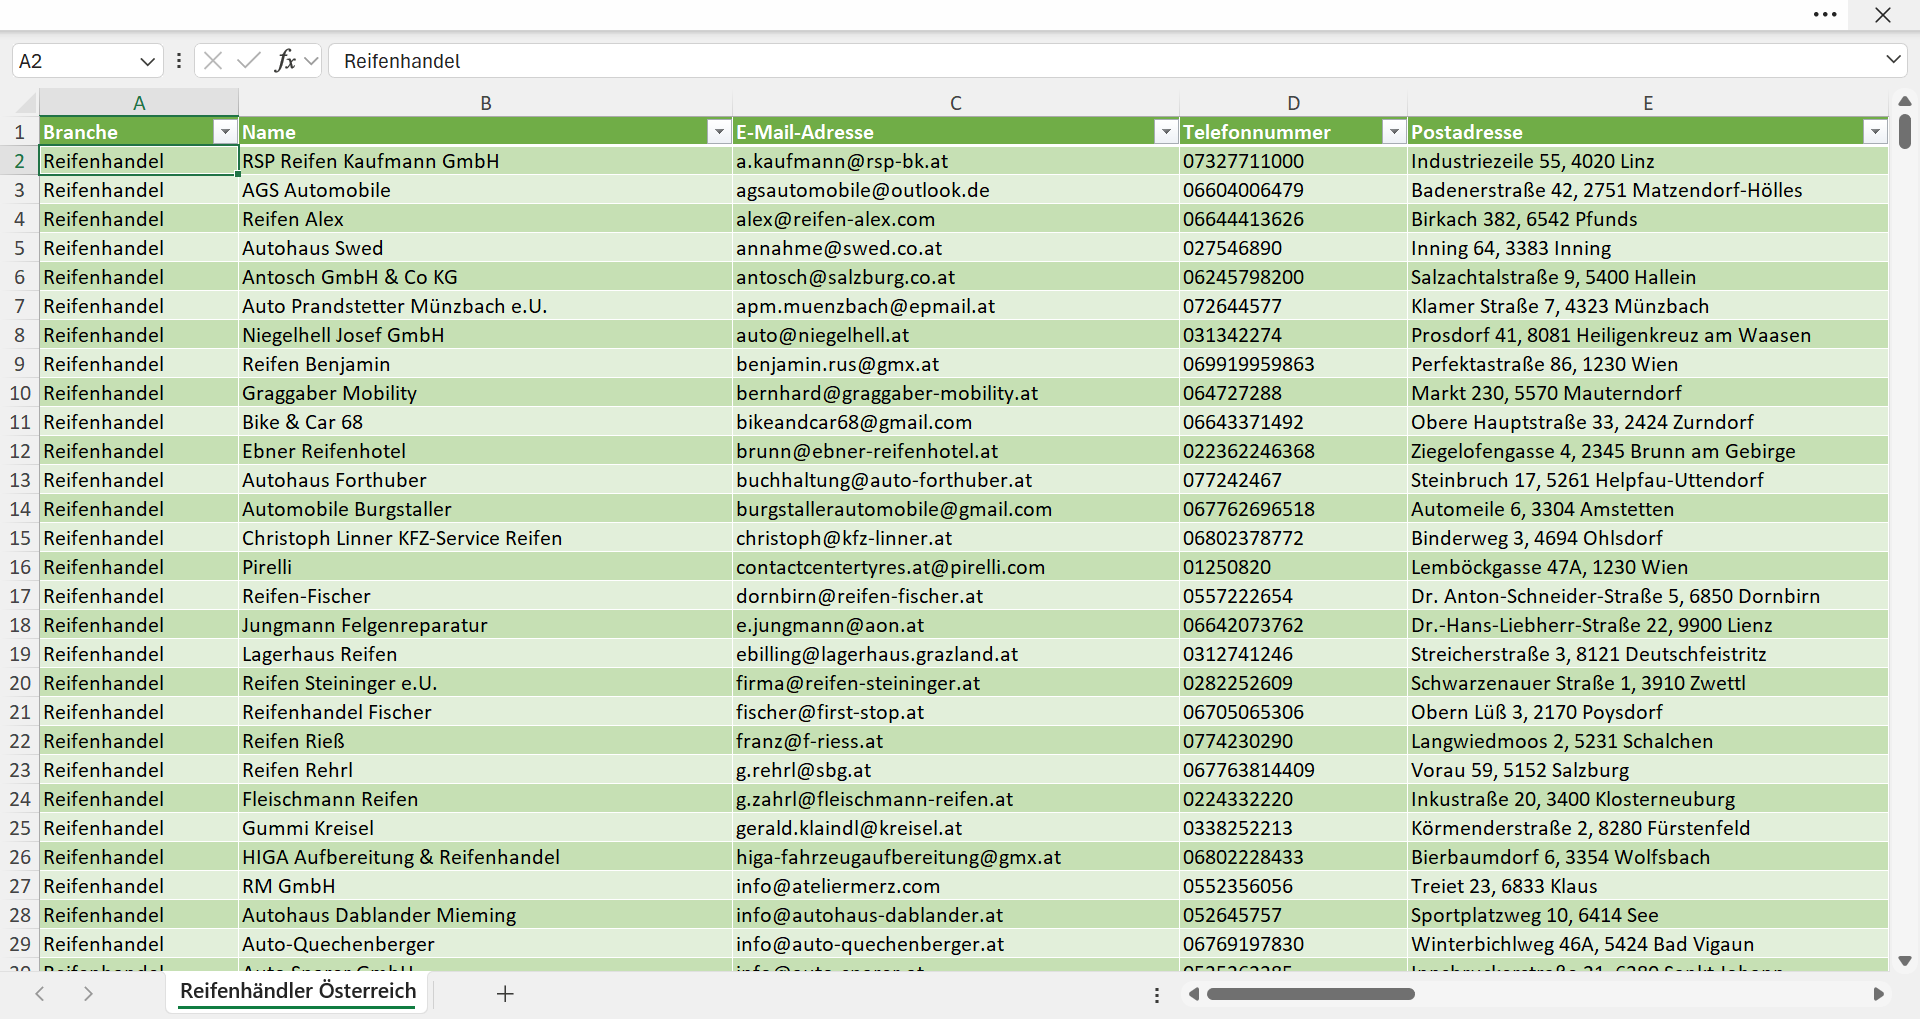Viewport: 1920px width, 1019px height.
Task: Open the Postadresse filter dropdown
Action: coord(1875,132)
